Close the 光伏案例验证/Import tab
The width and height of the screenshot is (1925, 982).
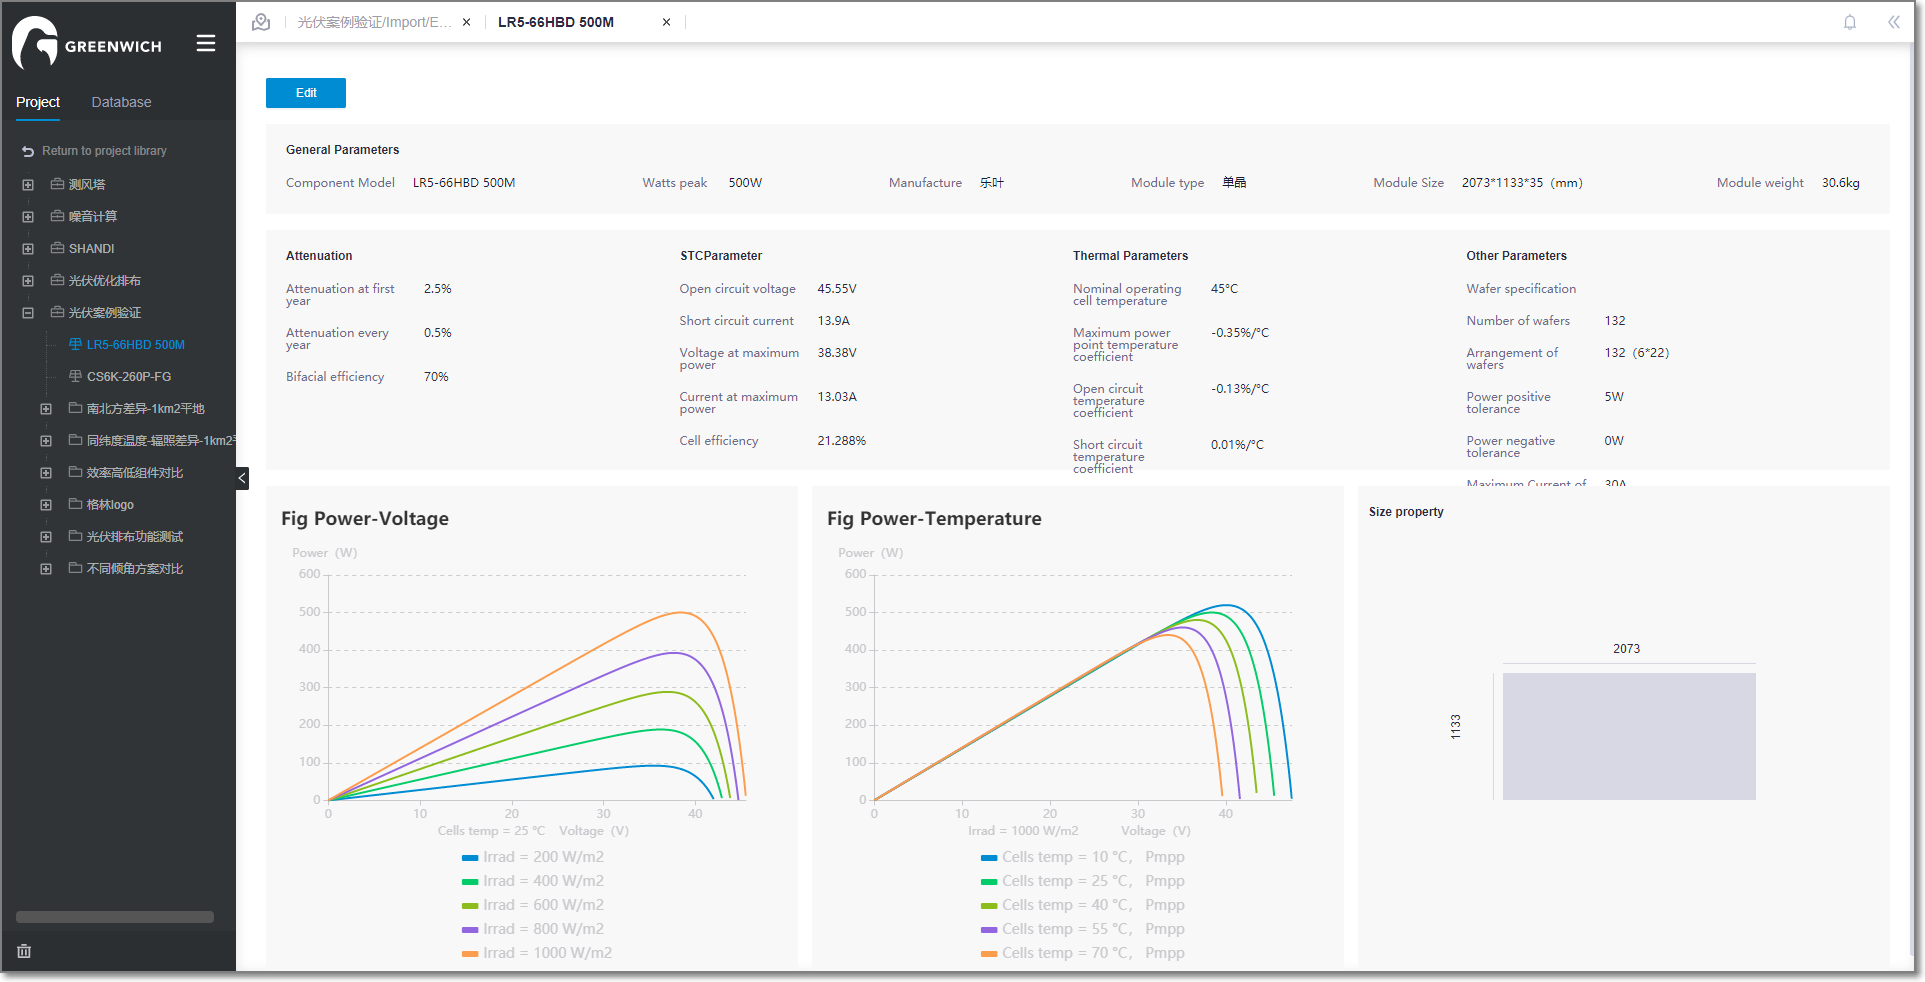pos(466,22)
